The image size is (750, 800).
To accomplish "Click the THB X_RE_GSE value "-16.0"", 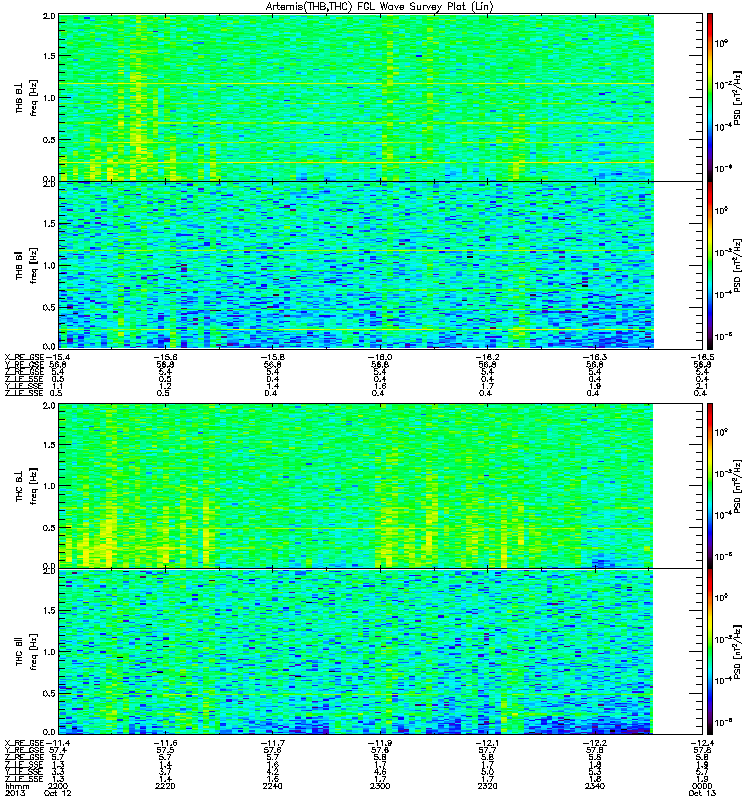I will (380, 358).
